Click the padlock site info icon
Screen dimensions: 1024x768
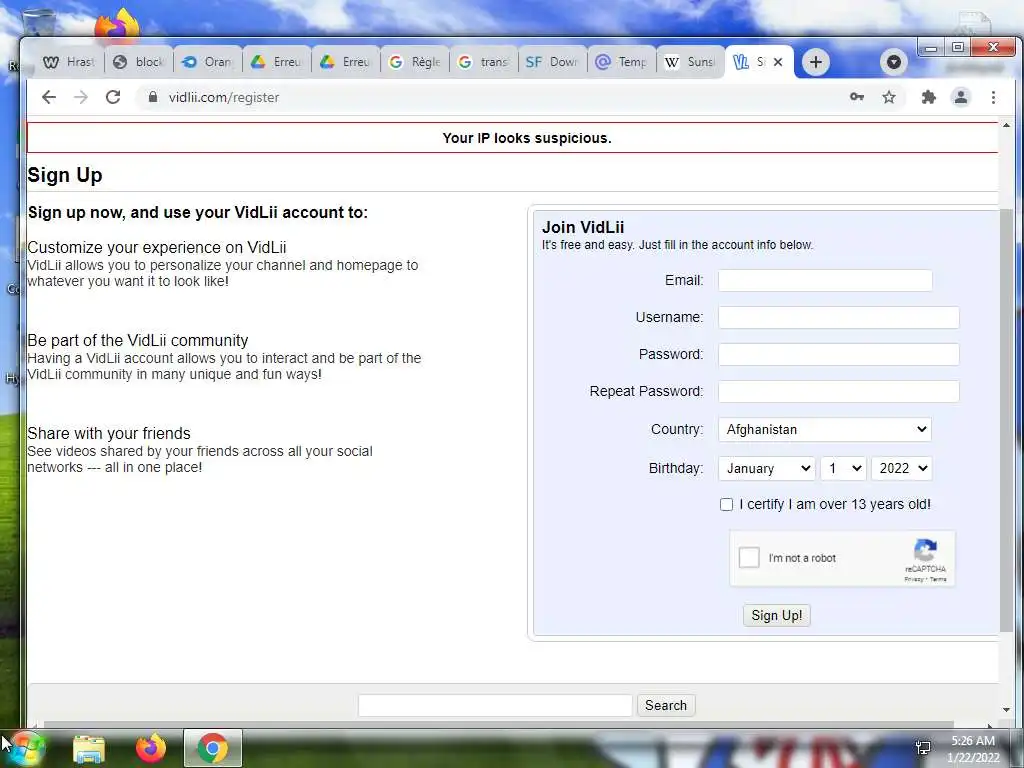tap(153, 97)
